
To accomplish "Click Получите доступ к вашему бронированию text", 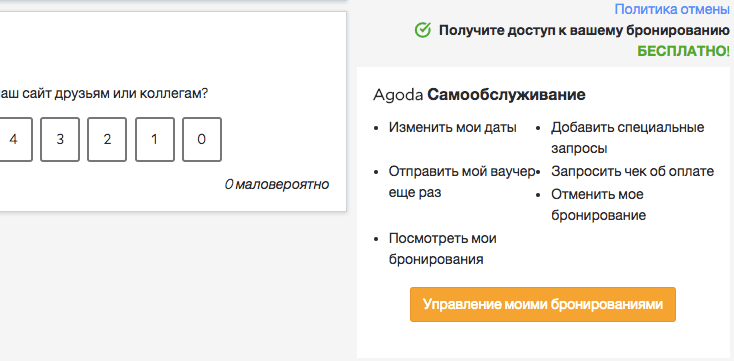I will pyautogui.click(x=584, y=31).
